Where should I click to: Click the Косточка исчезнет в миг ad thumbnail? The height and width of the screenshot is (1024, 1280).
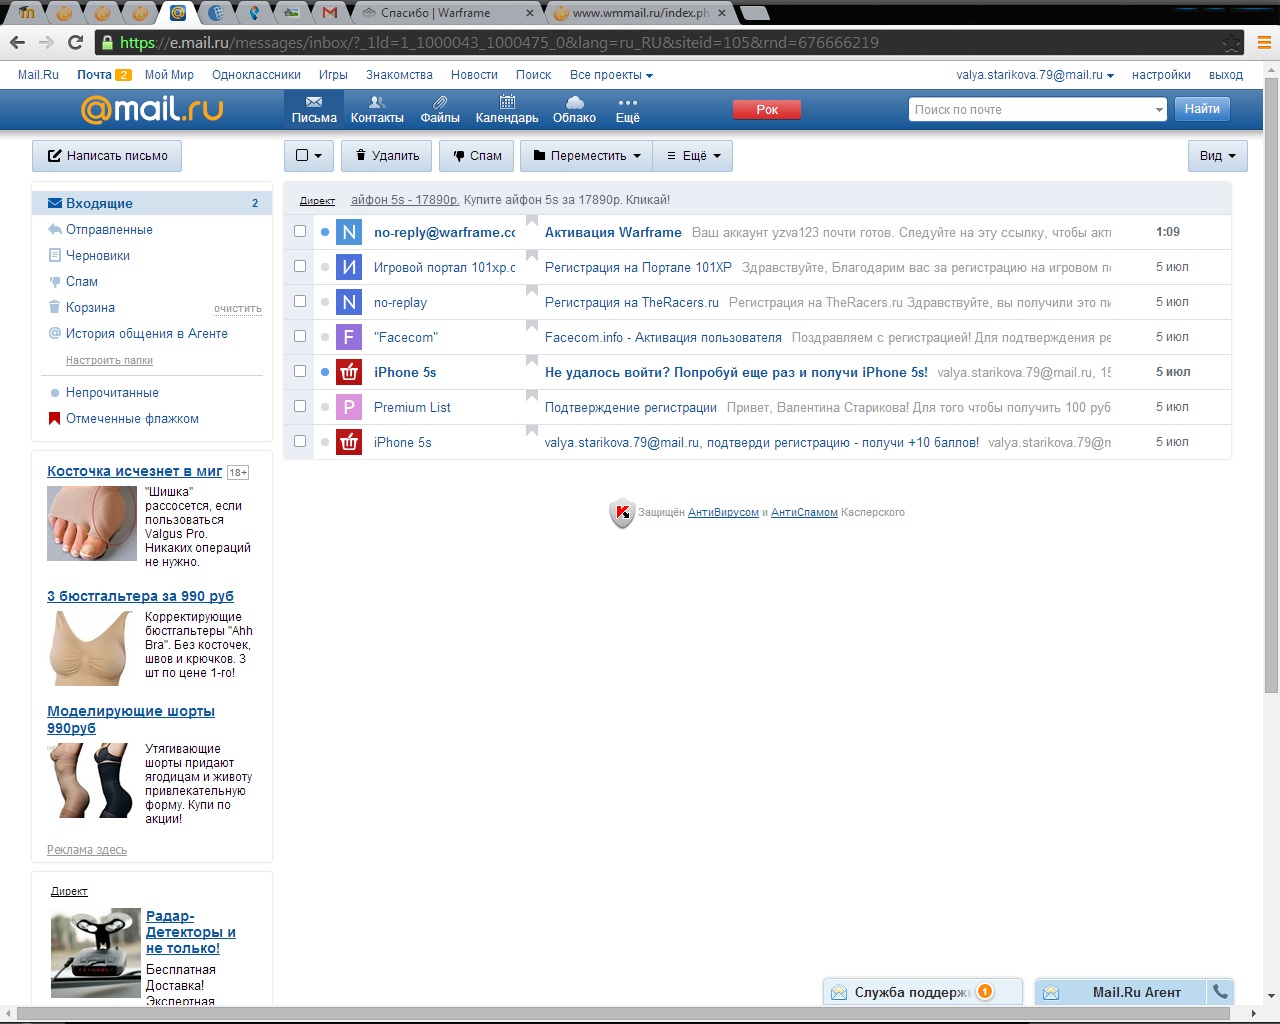92,523
